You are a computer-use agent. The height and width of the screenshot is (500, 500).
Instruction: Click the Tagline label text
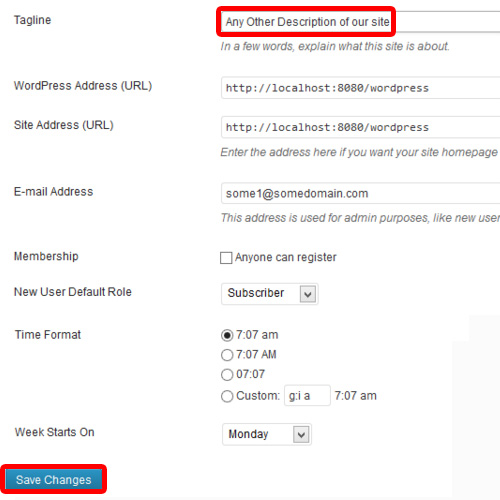tap(32, 20)
